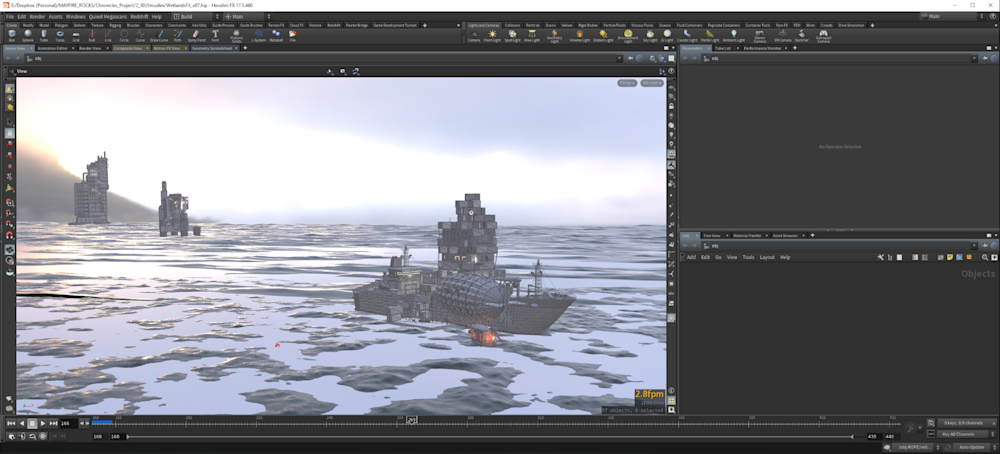Click the Play forward button

[43, 423]
